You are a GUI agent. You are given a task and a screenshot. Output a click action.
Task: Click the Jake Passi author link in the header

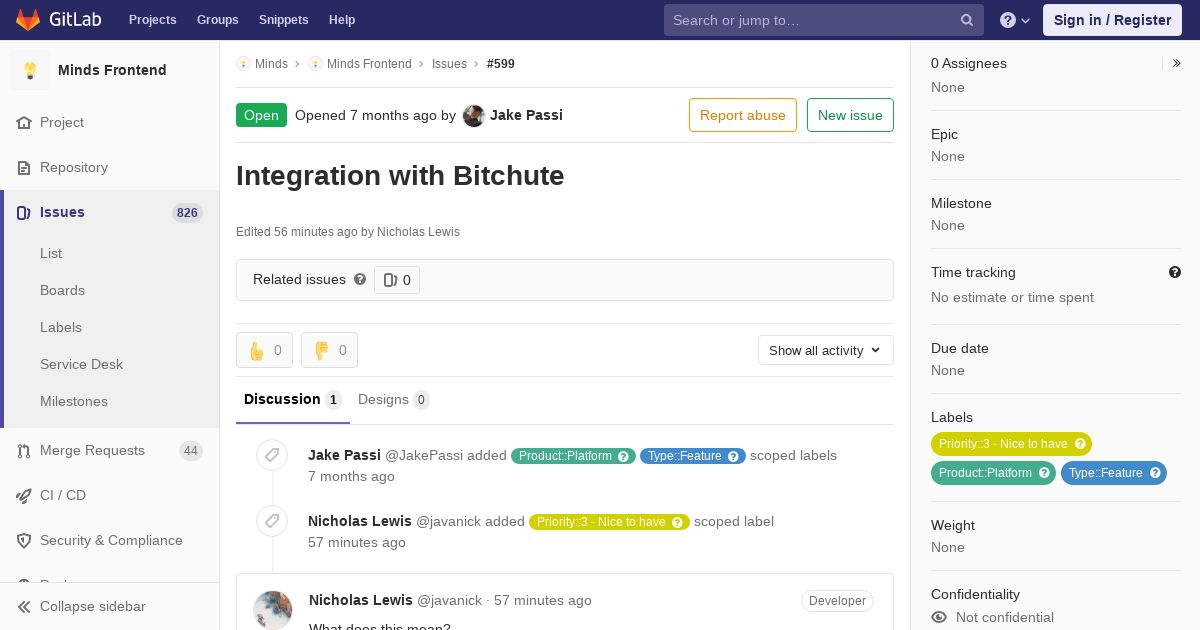pos(526,115)
